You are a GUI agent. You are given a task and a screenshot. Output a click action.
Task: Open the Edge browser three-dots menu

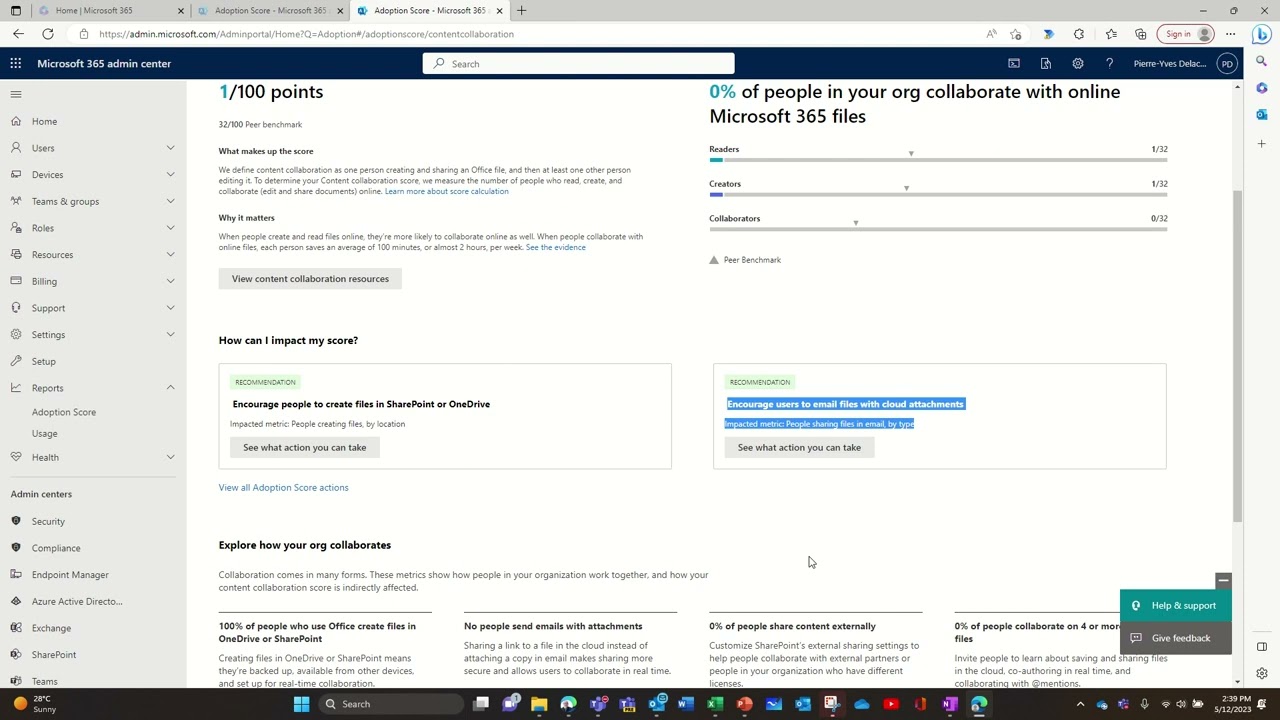click(1231, 34)
